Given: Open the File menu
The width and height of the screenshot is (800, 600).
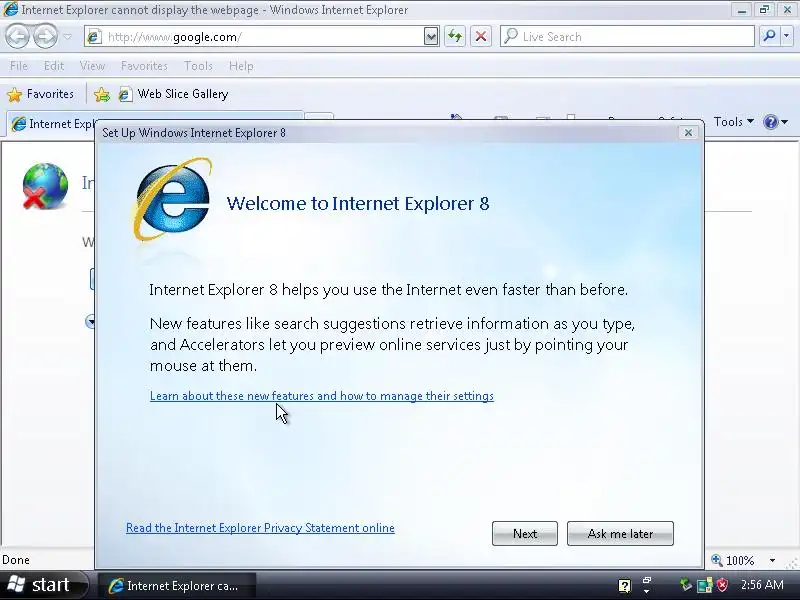Looking at the screenshot, I should pyautogui.click(x=19, y=66).
